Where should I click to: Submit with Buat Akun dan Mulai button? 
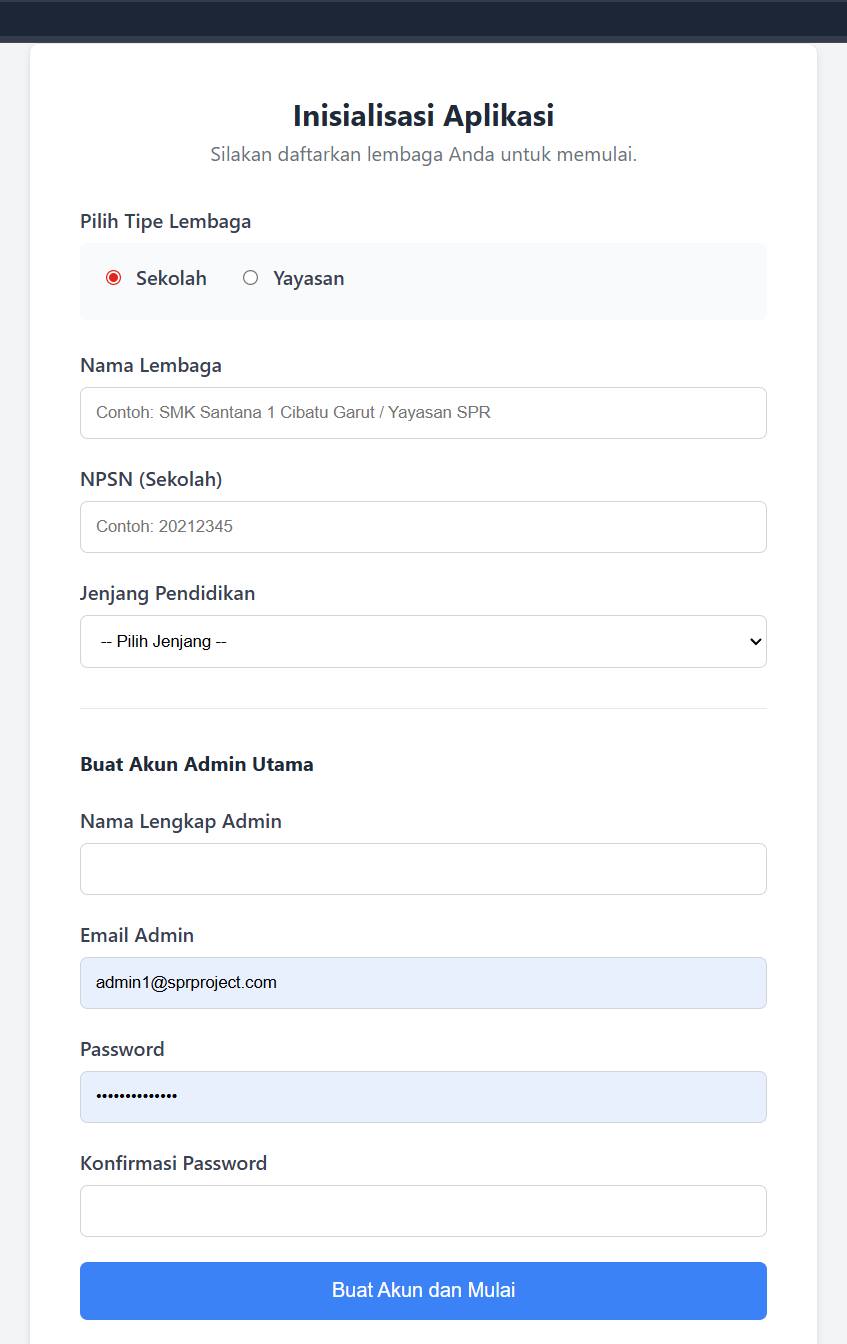423,1290
